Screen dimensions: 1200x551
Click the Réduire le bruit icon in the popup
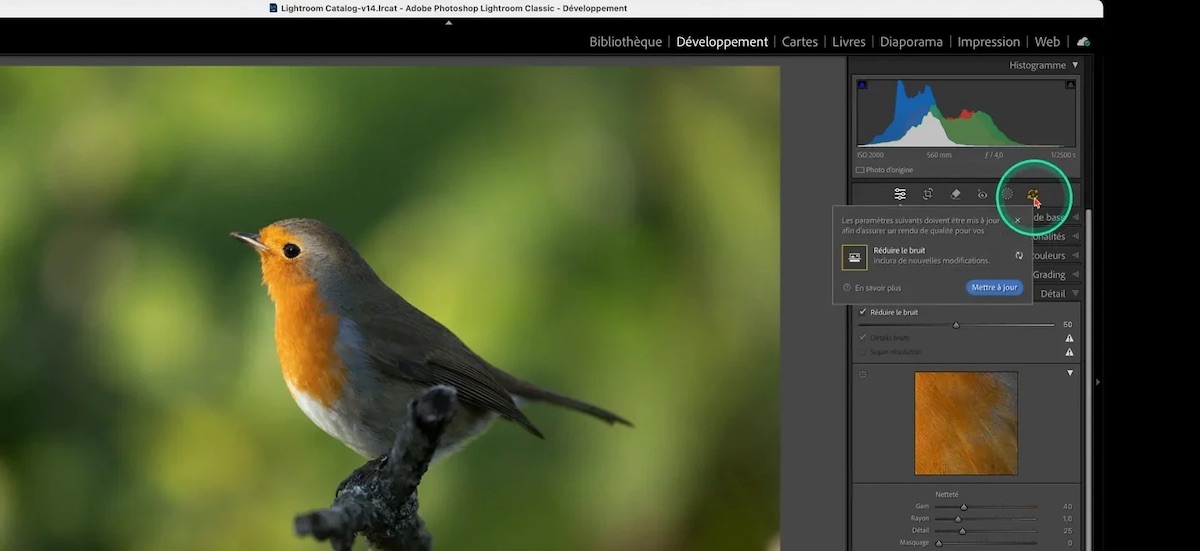pos(854,257)
